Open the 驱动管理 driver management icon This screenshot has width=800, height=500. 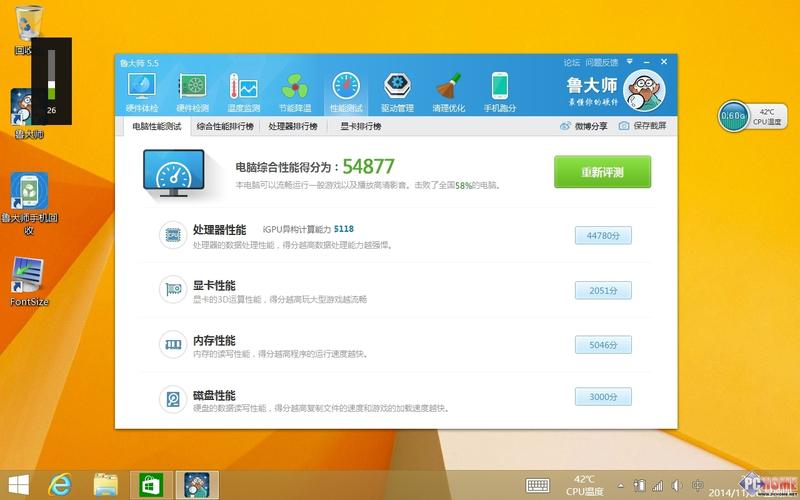[x=397, y=92]
